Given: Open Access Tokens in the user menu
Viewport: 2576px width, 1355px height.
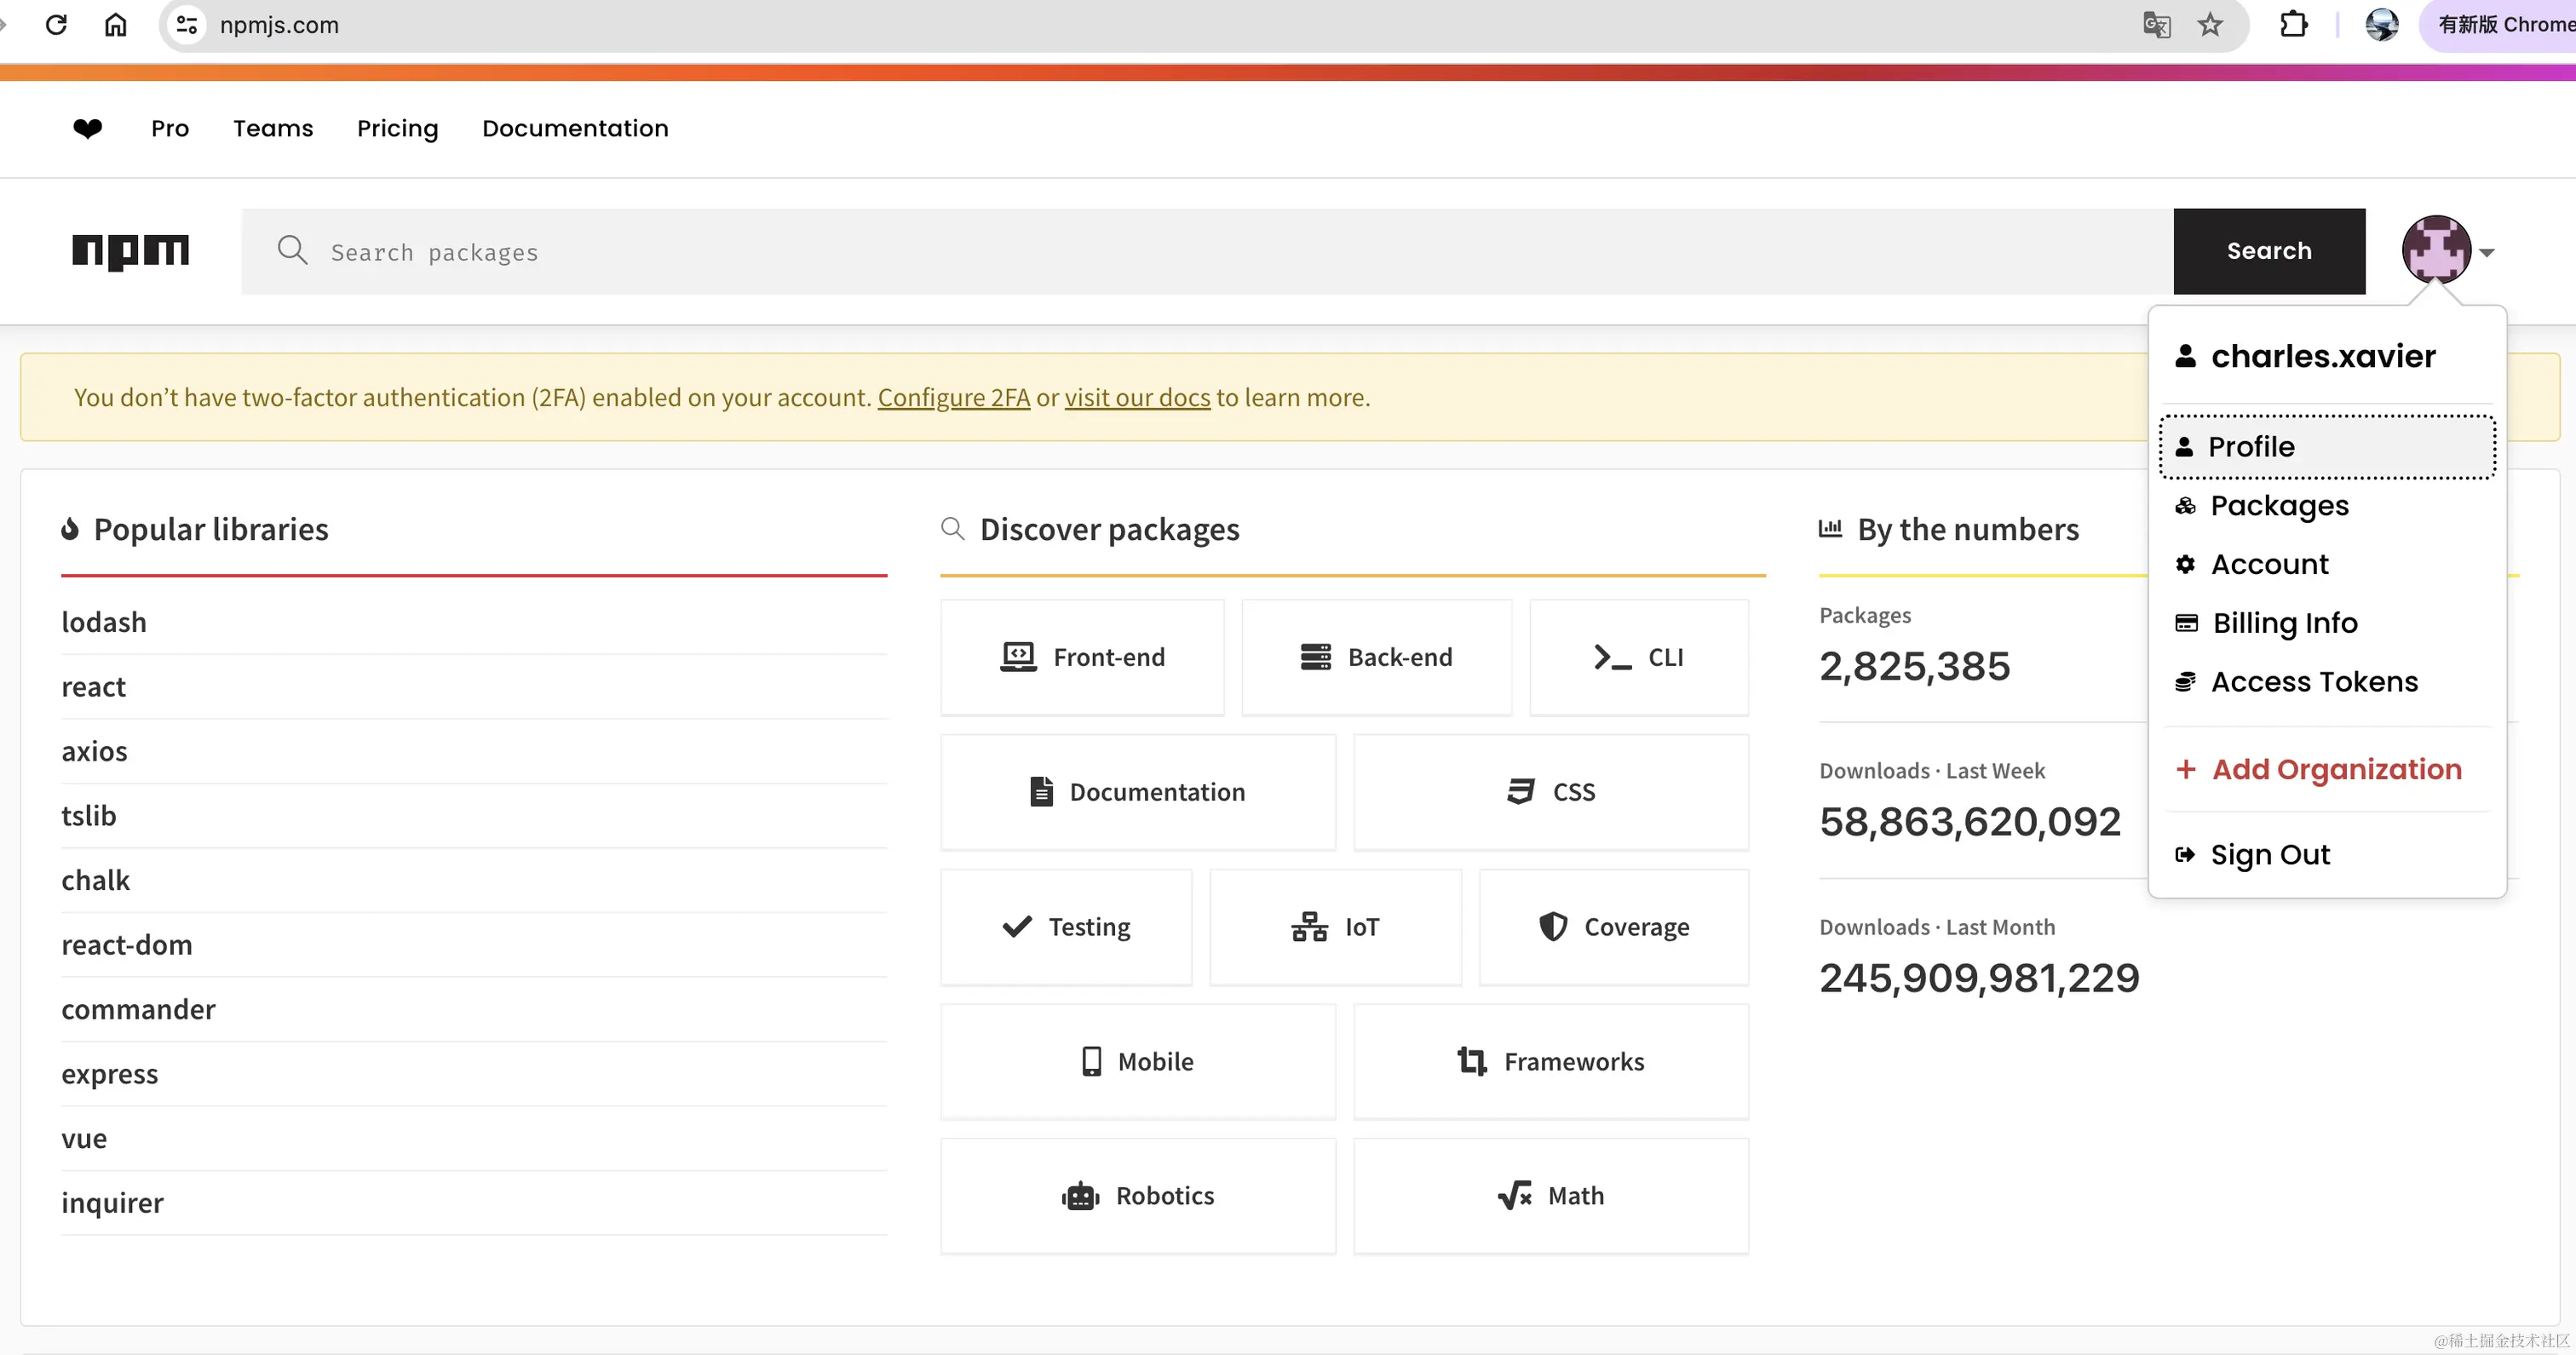Looking at the screenshot, I should [2327, 682].
